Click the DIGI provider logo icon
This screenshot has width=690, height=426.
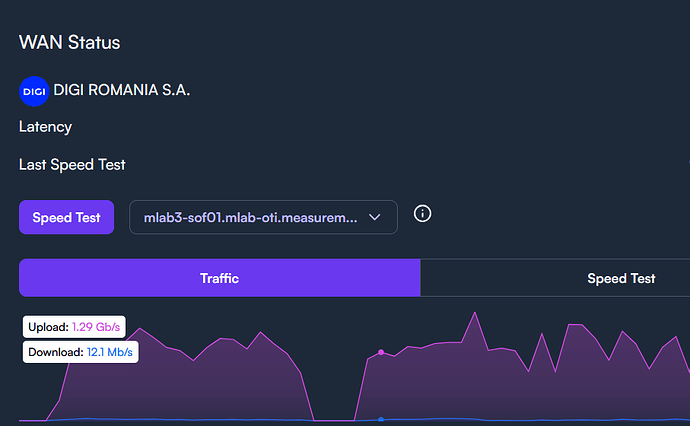[34, 91]
